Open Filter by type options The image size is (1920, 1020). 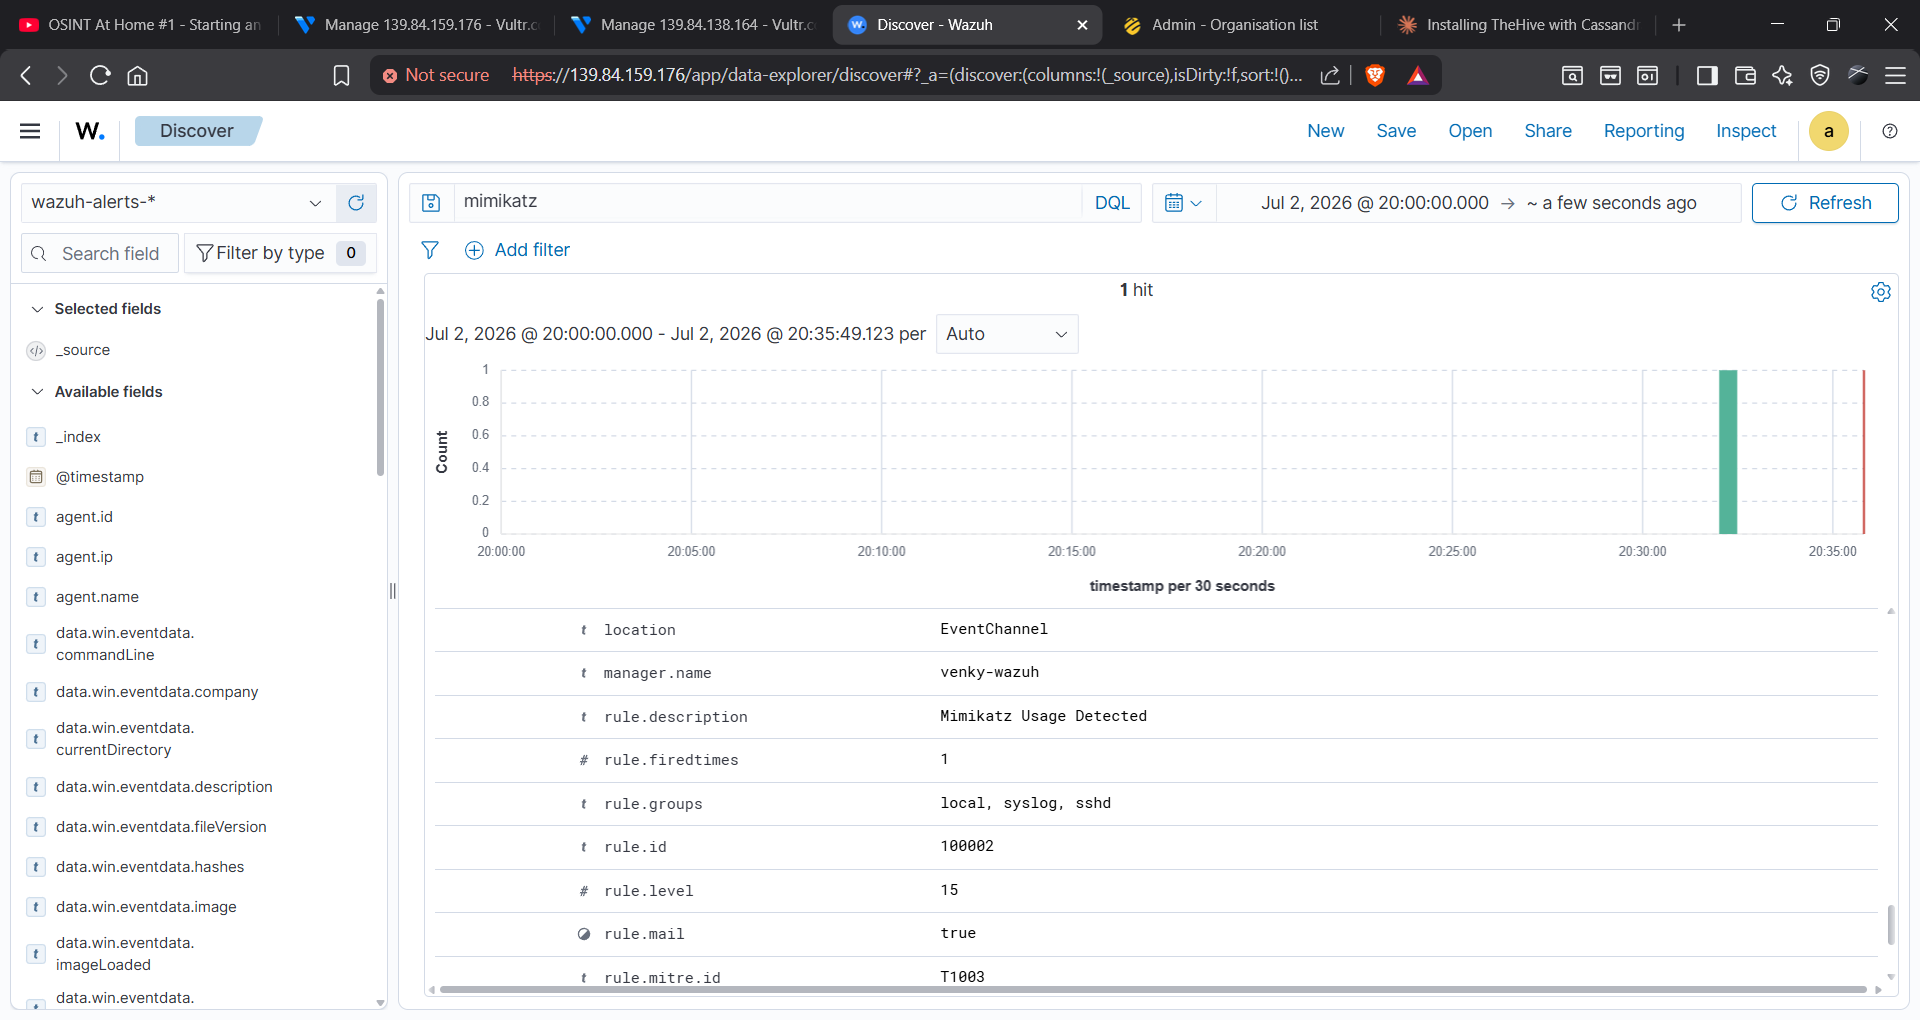point(279,253)
